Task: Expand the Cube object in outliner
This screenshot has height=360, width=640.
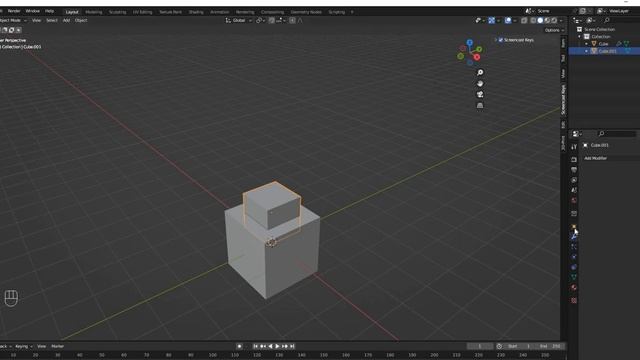Action: (587, 44)
